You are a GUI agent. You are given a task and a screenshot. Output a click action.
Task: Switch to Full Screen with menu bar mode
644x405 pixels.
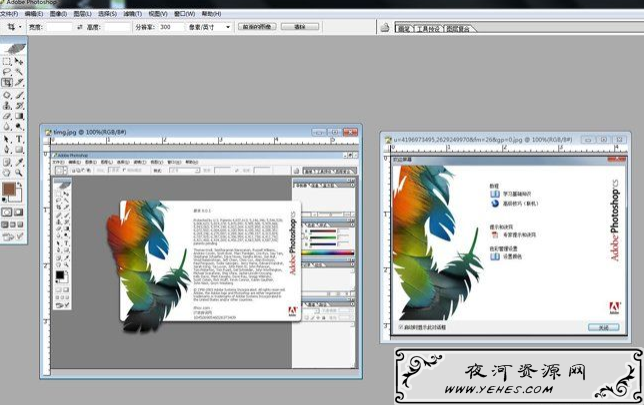click(x=13, y=225)
